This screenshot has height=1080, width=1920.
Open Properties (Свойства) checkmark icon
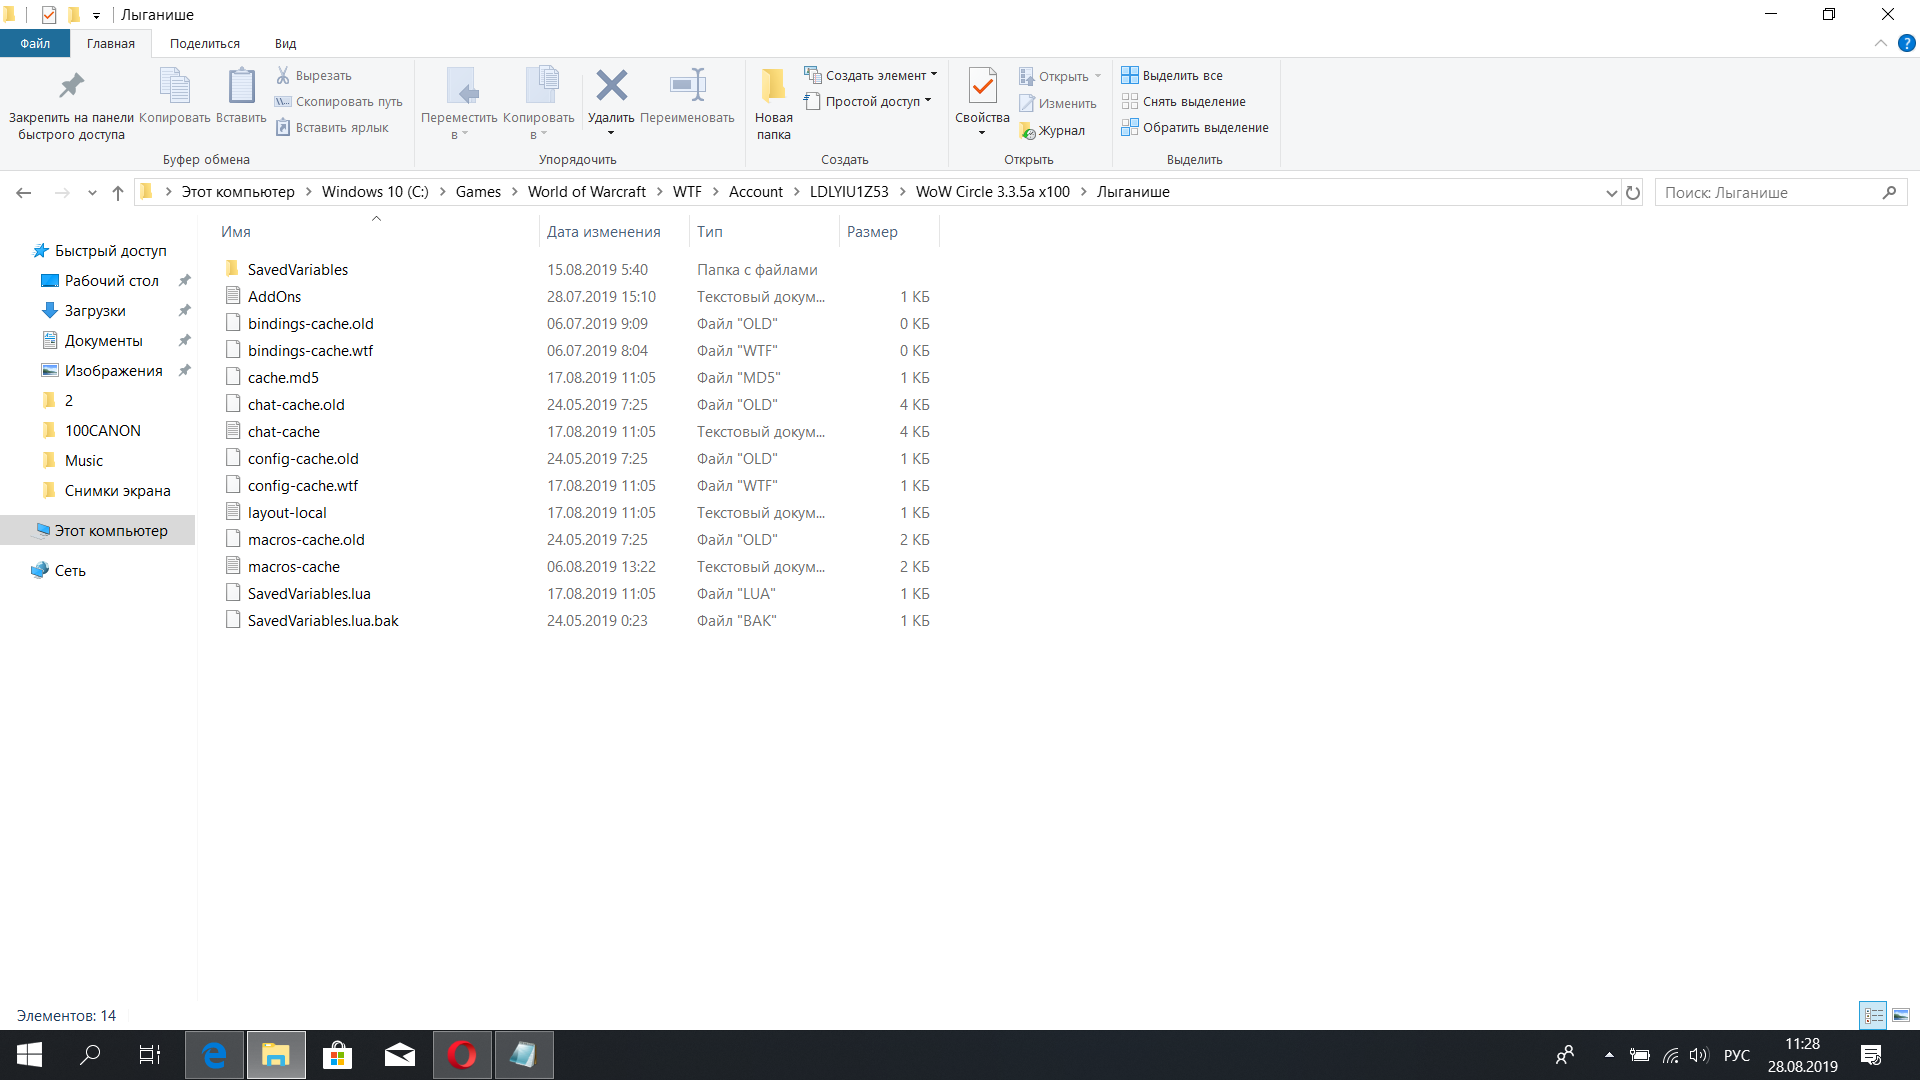pos(982,87)
